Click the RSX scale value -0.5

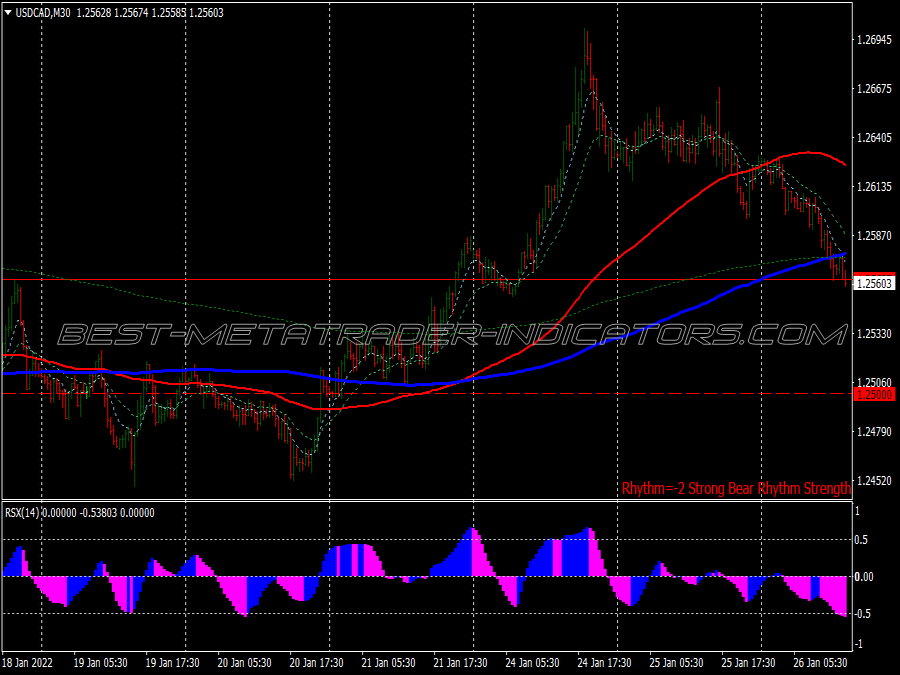pos(863,614)
